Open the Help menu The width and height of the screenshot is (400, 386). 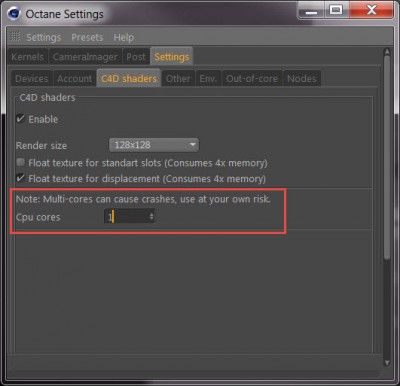pyautogui.click(x=124, y=37)
